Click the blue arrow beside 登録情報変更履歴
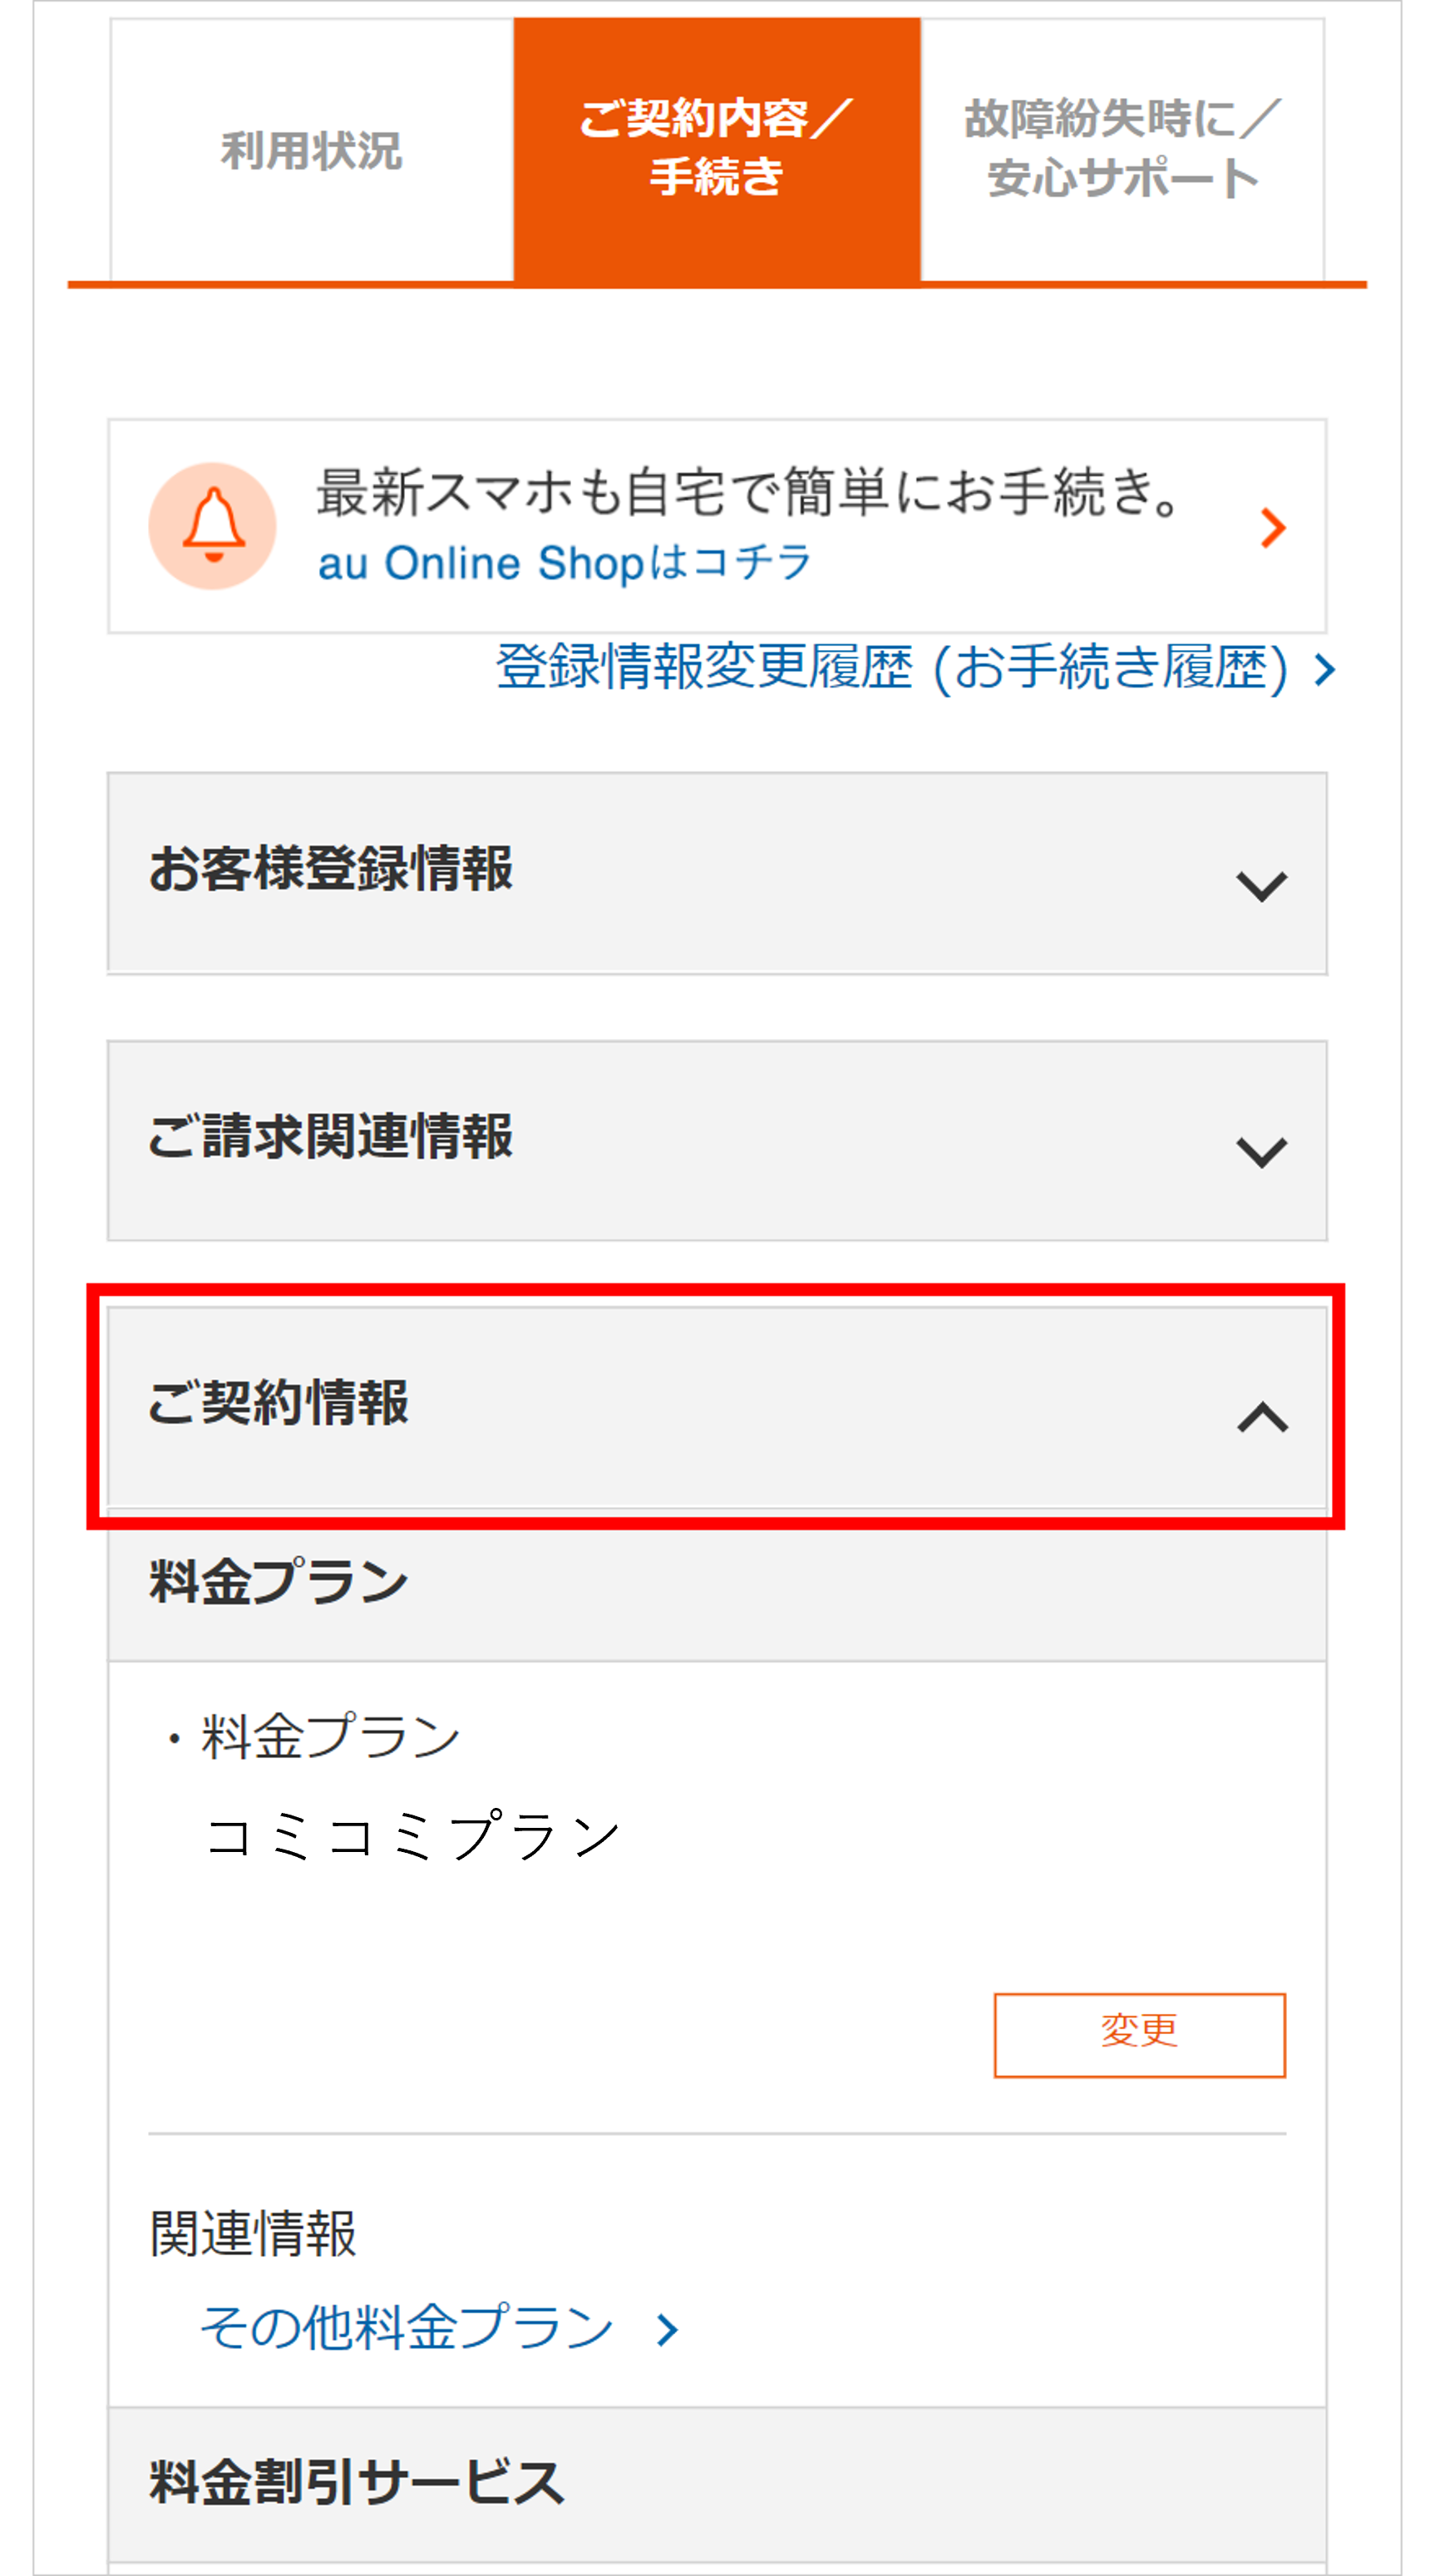Viewport: 1435px width, 2576px height. click(1325, 669)
